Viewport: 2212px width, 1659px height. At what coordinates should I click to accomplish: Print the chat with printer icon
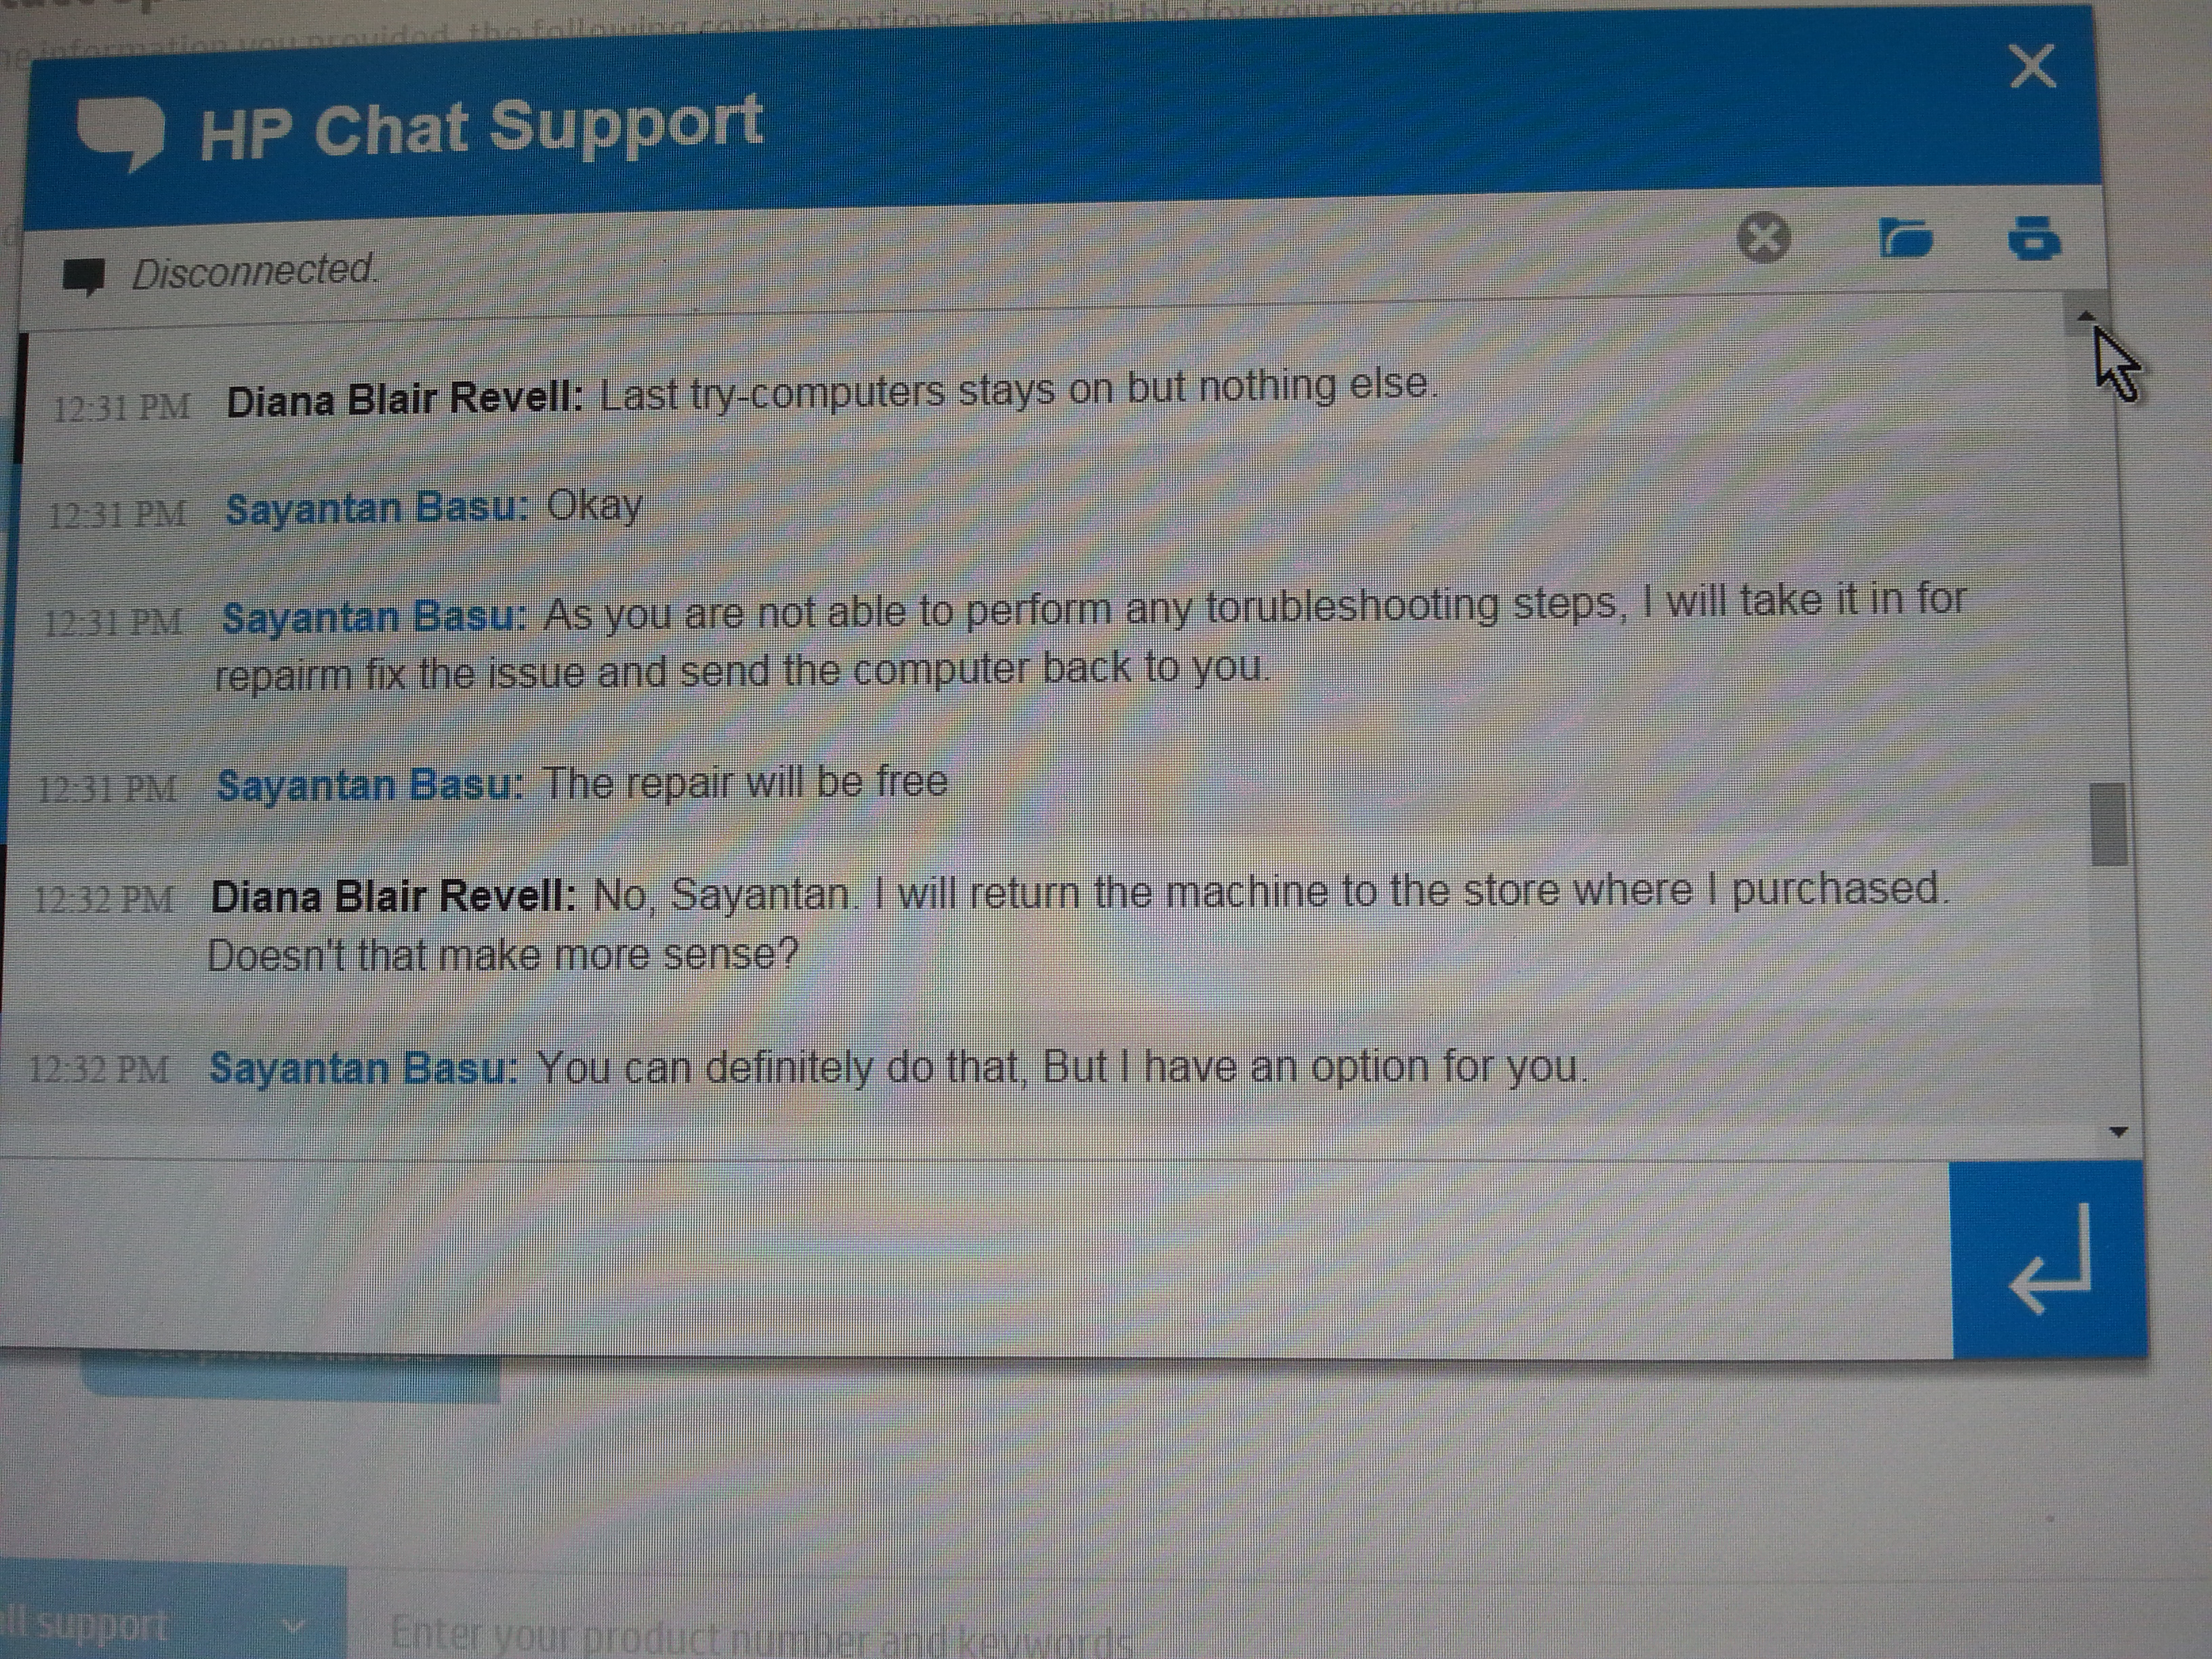(2034, 238)
